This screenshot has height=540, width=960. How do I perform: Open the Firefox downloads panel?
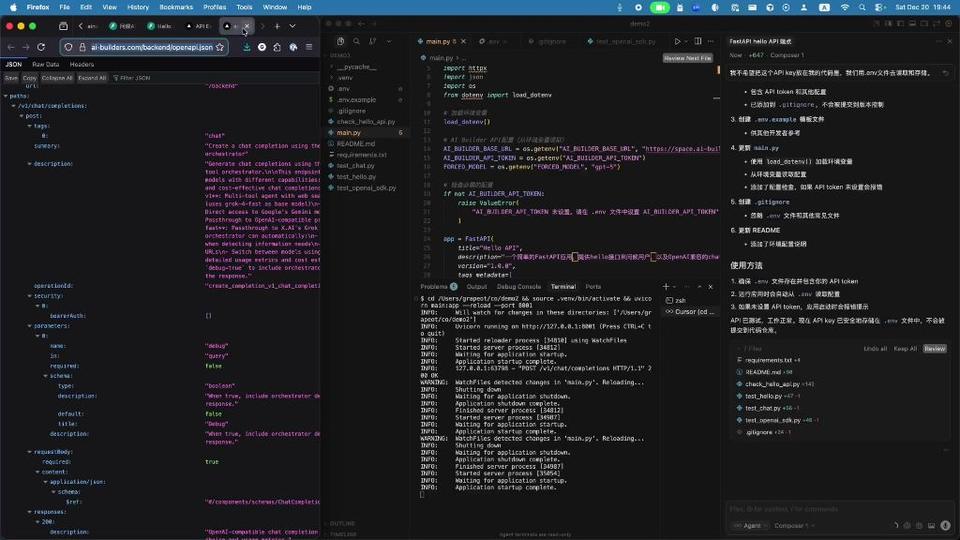click(246, 47)
